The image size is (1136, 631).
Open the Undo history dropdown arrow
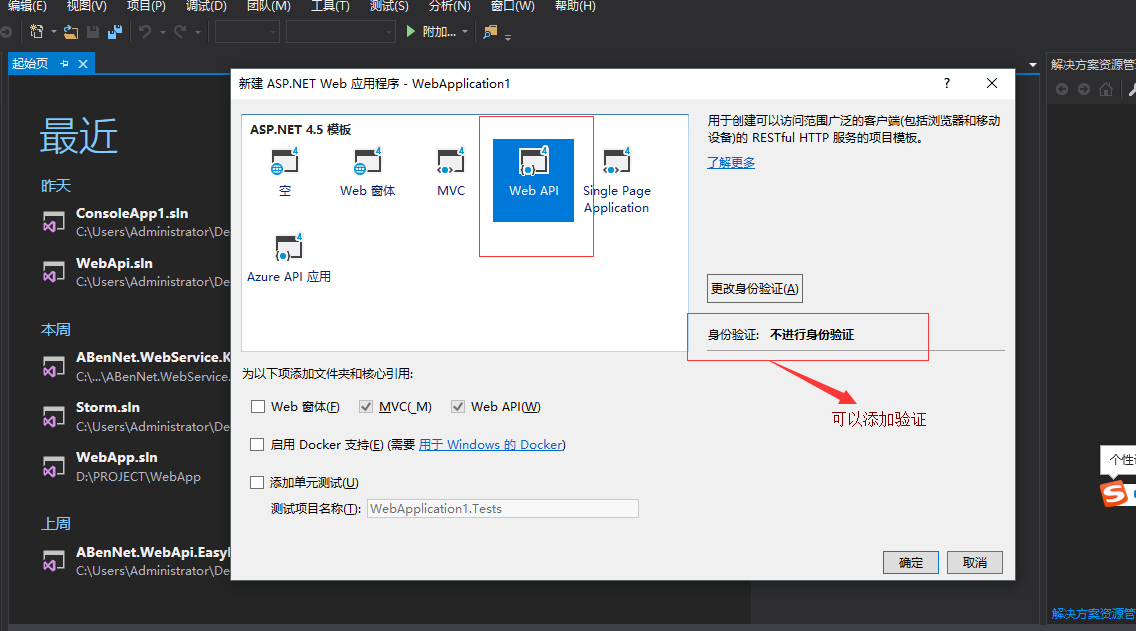pos(162,32)
